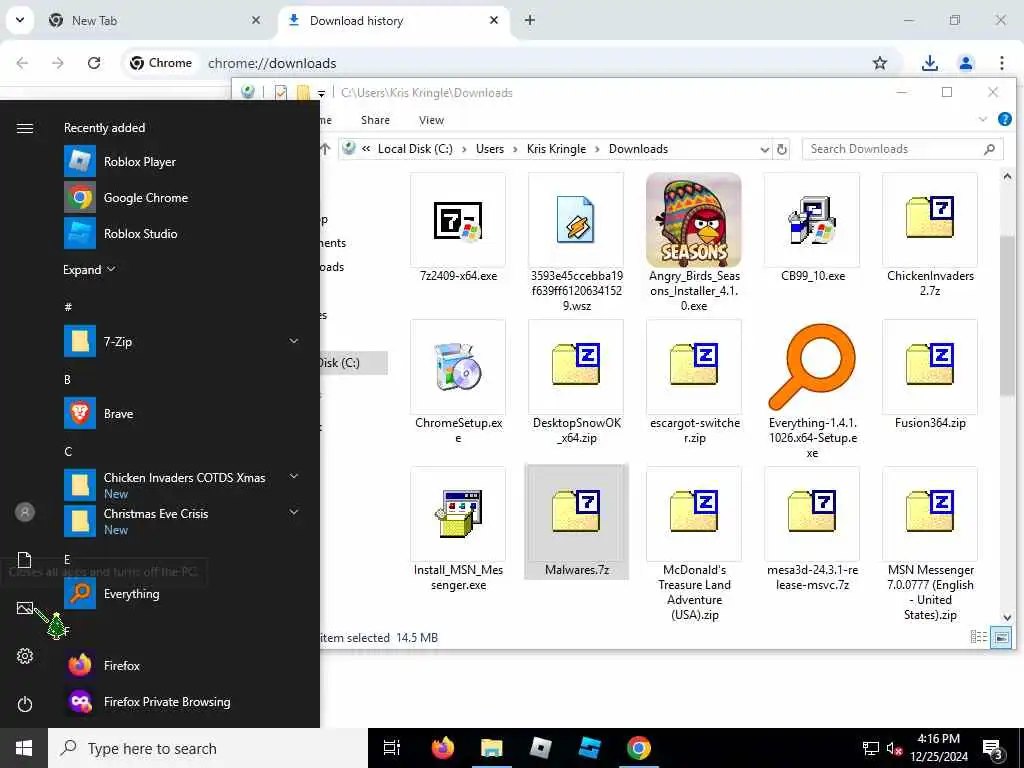This screenshot has height=768, width=1024.
Task: Toggle Start menu hamburger navigation
Action: [x=25, y=128]
